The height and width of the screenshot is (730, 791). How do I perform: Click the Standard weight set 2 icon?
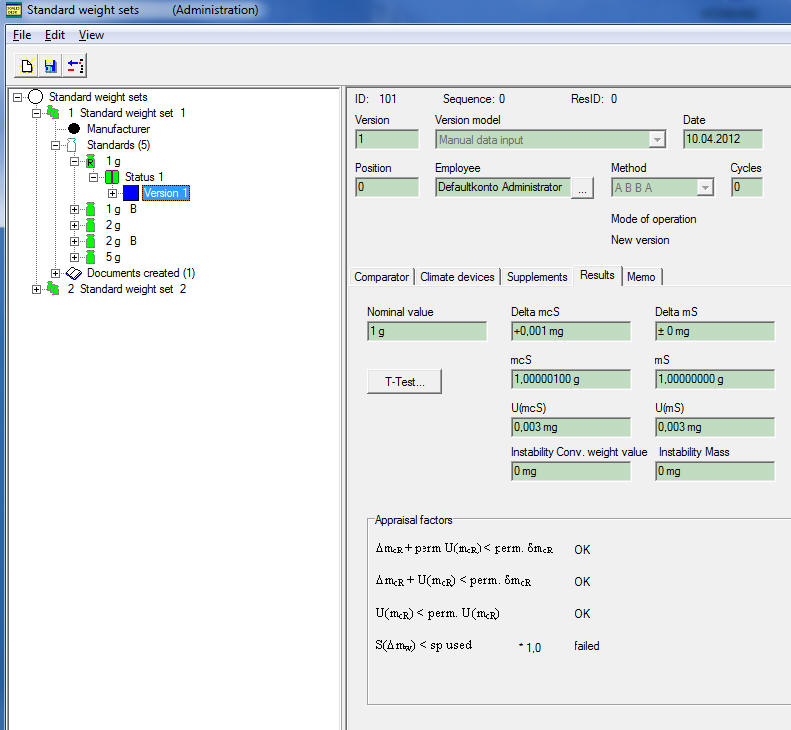[52, 289]
